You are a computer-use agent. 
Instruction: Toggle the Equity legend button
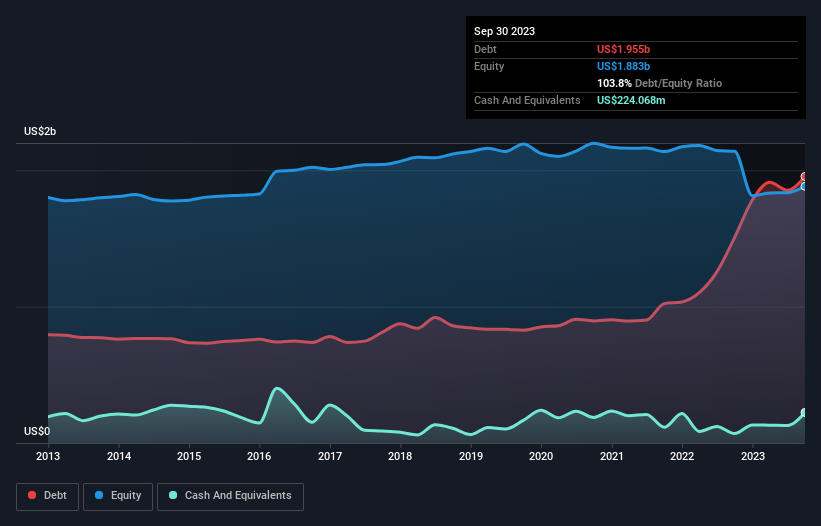(x=118, y=496)
